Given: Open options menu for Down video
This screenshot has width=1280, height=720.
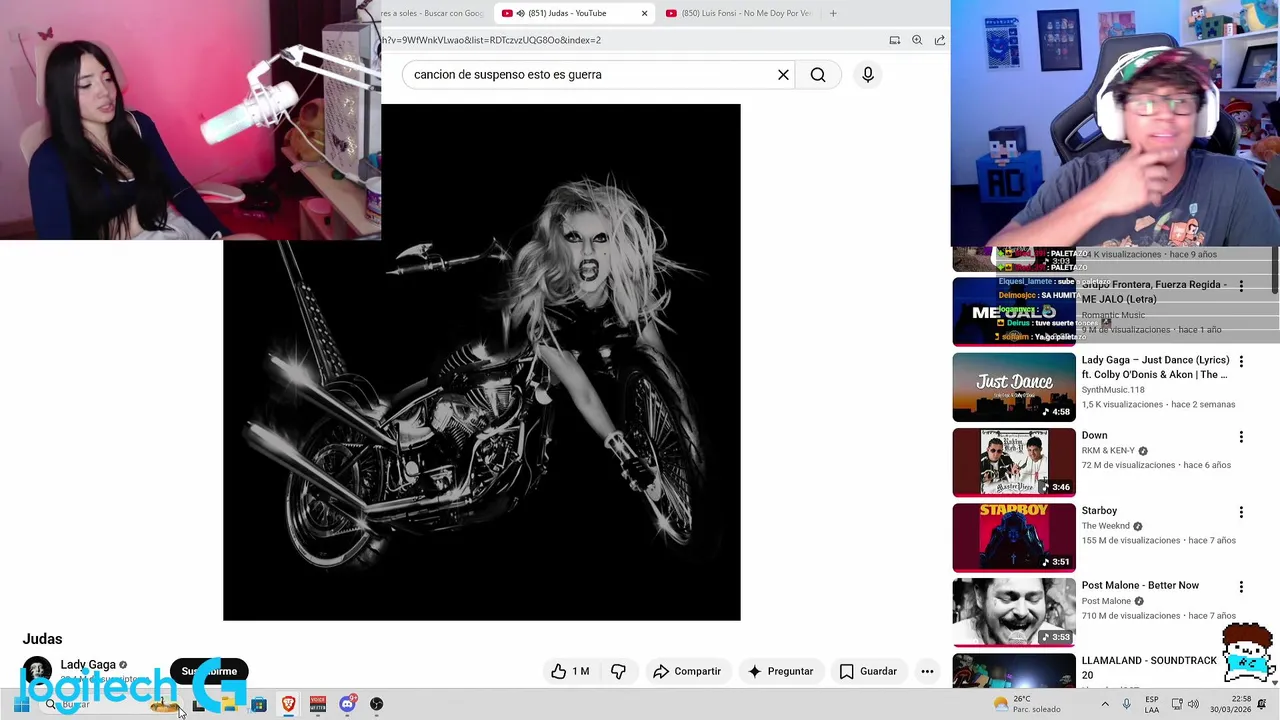Looking at the screenshot, I should click(x=1241, y=437).
